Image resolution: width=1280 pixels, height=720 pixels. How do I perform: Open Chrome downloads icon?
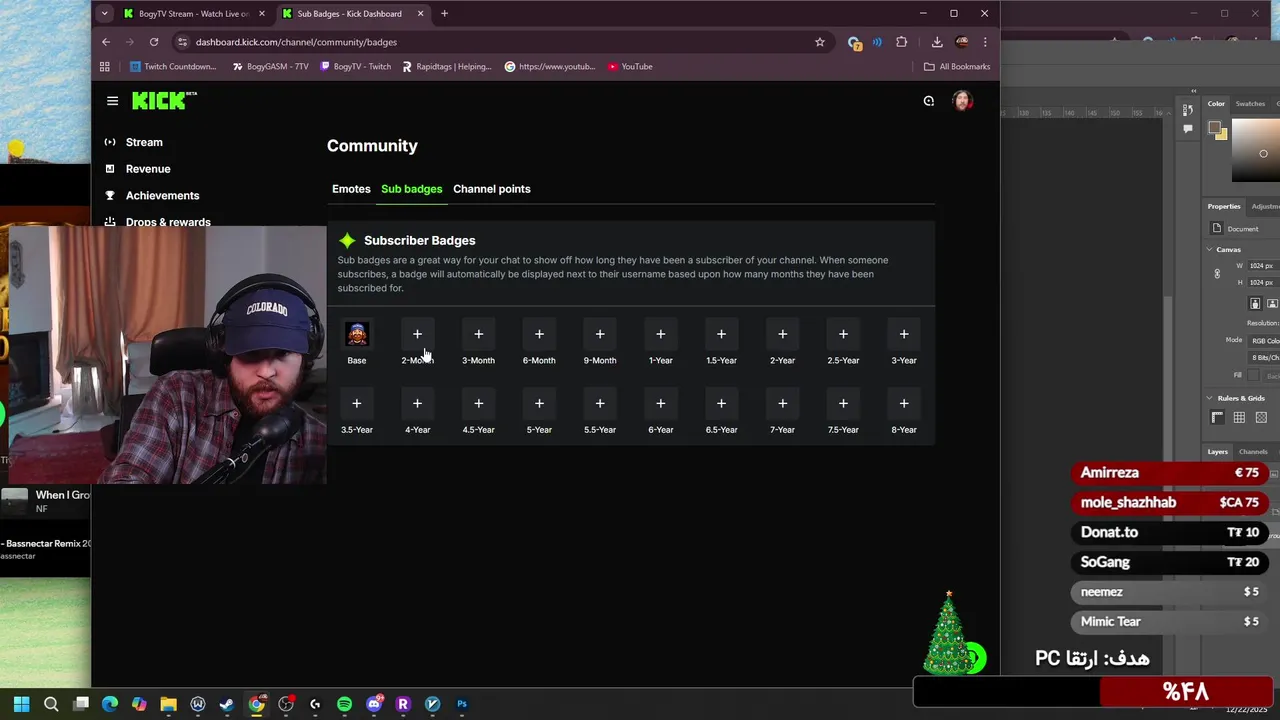click(936, 42)
